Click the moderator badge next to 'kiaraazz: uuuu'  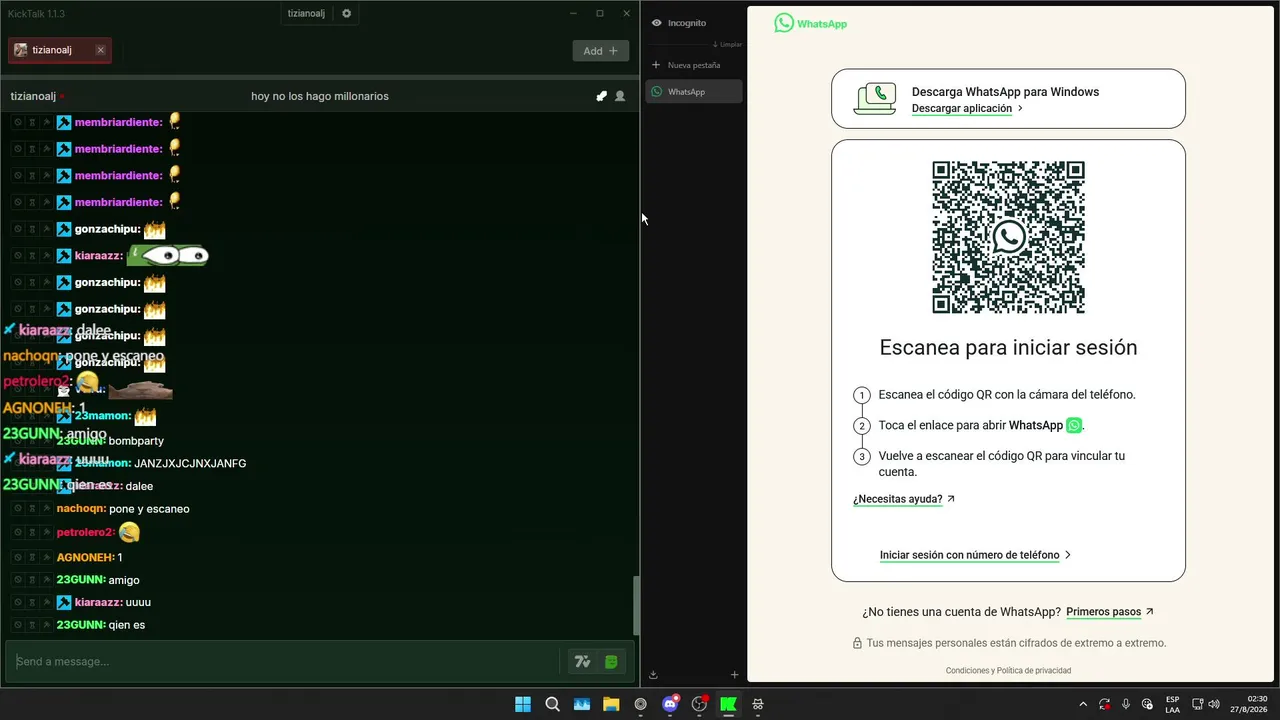(x=64, y=602)
